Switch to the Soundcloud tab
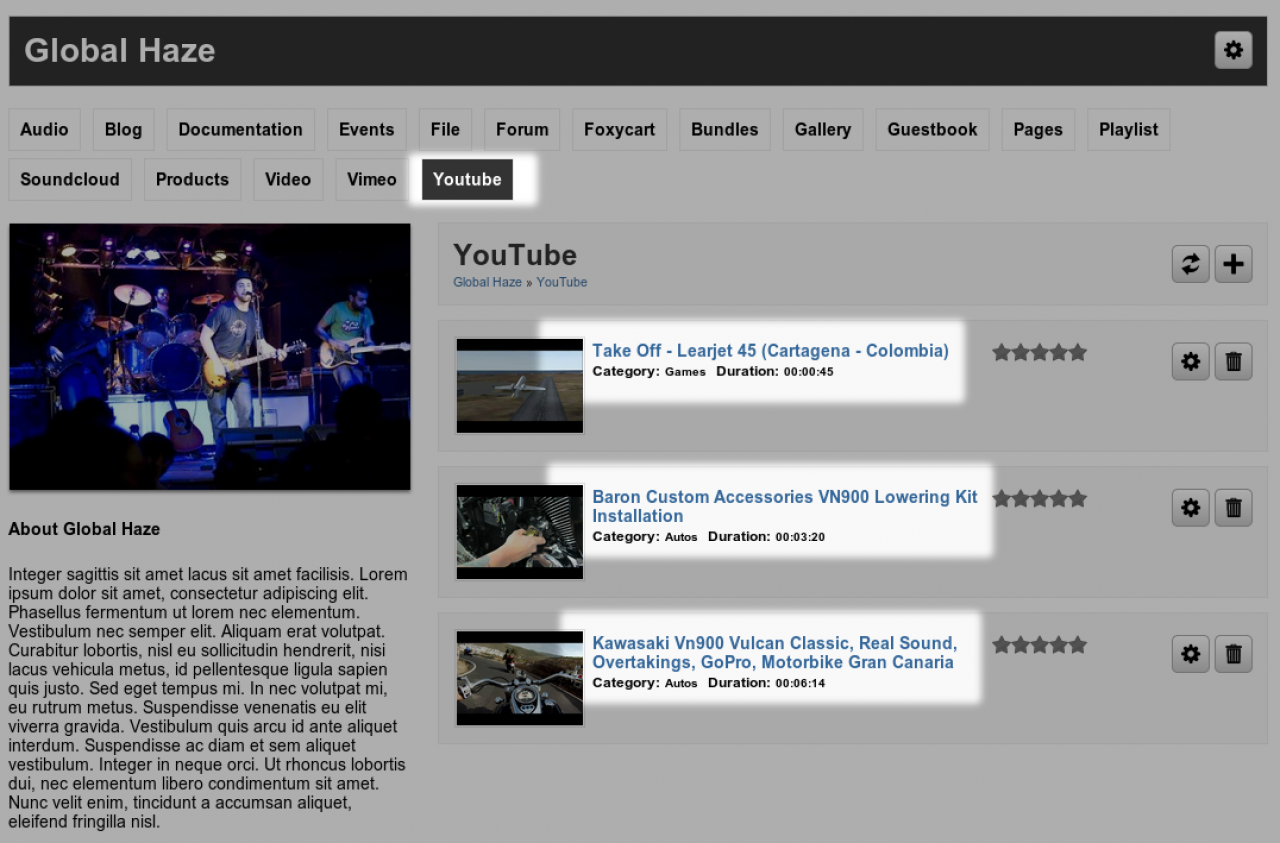This screenshot has width=1280, height=843. [70, 180]
